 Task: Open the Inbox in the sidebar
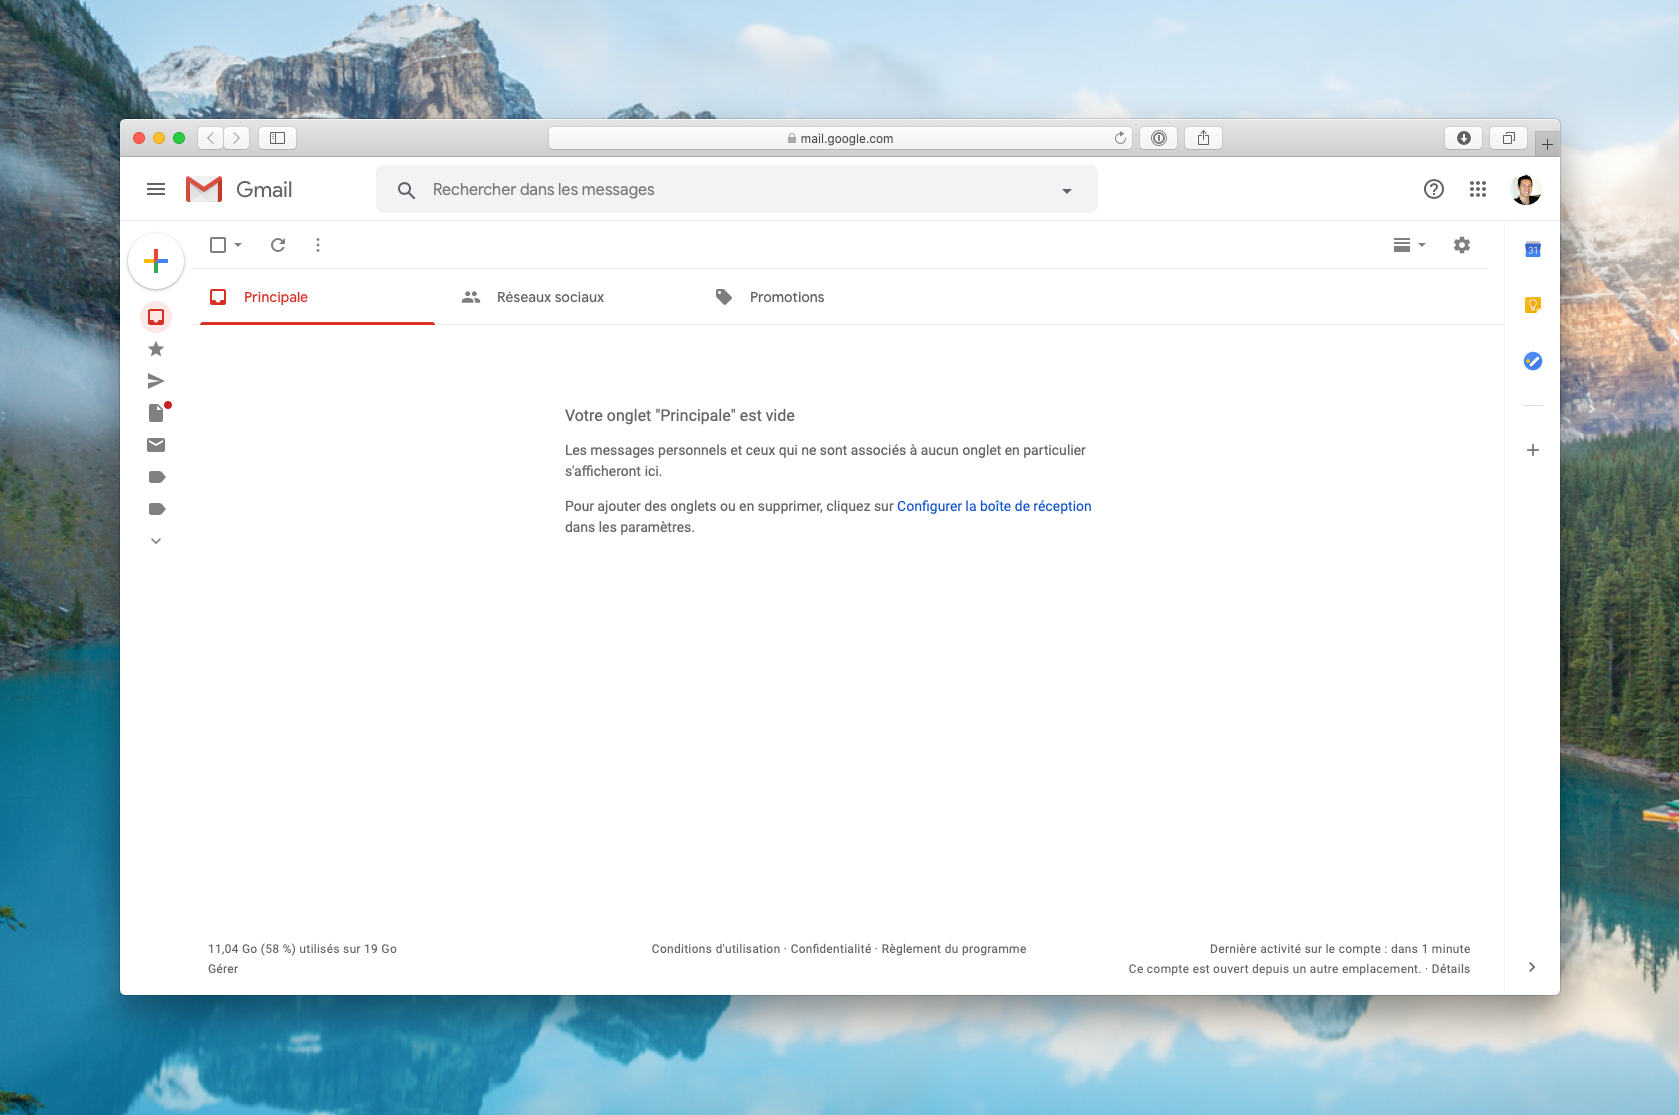coord(156,317)
